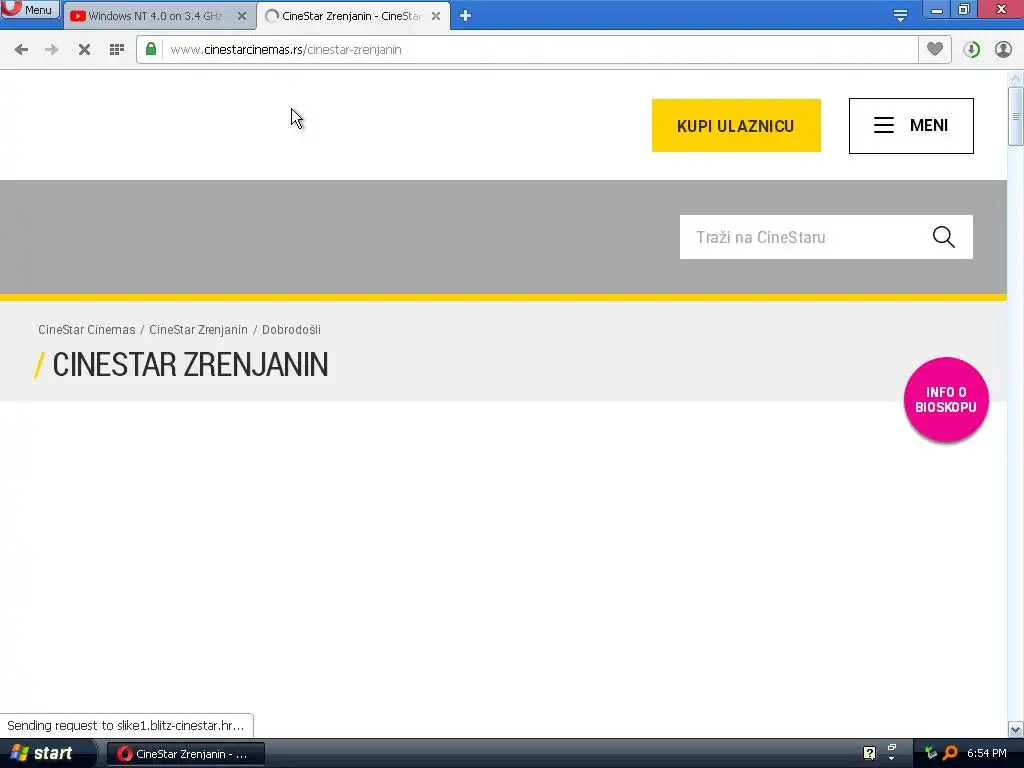Image resolution: width=1024 pixels, height=768 pixels.
Task: Click the KUPI ULAZNICU button
Action: coord(736,125)
